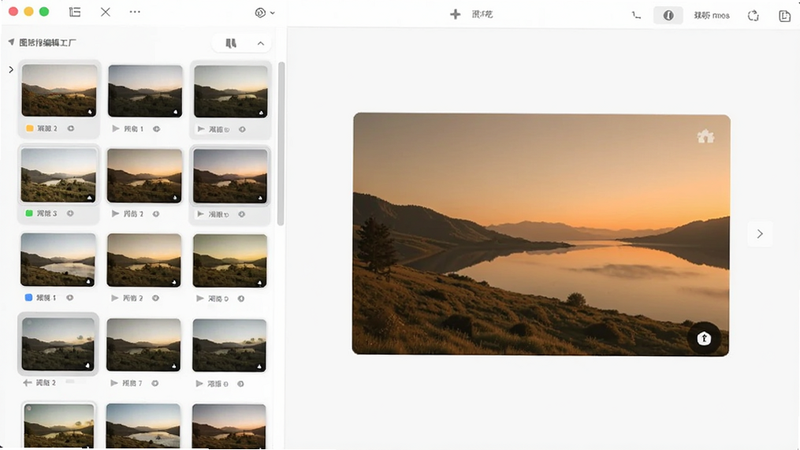
Task: Click the export document icon at far top-right
Action: (784, 16)
